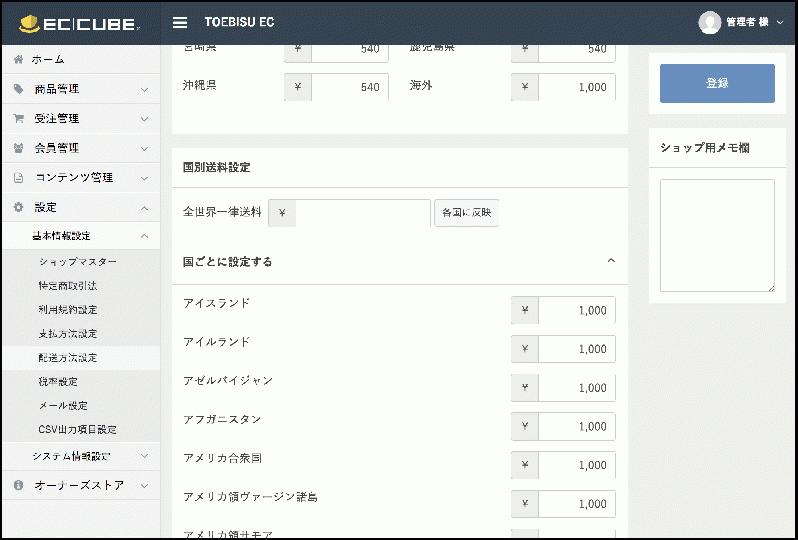
Task: Expand the コンテンツ管理 menu chevron
Action: click(x=145, y=179)
